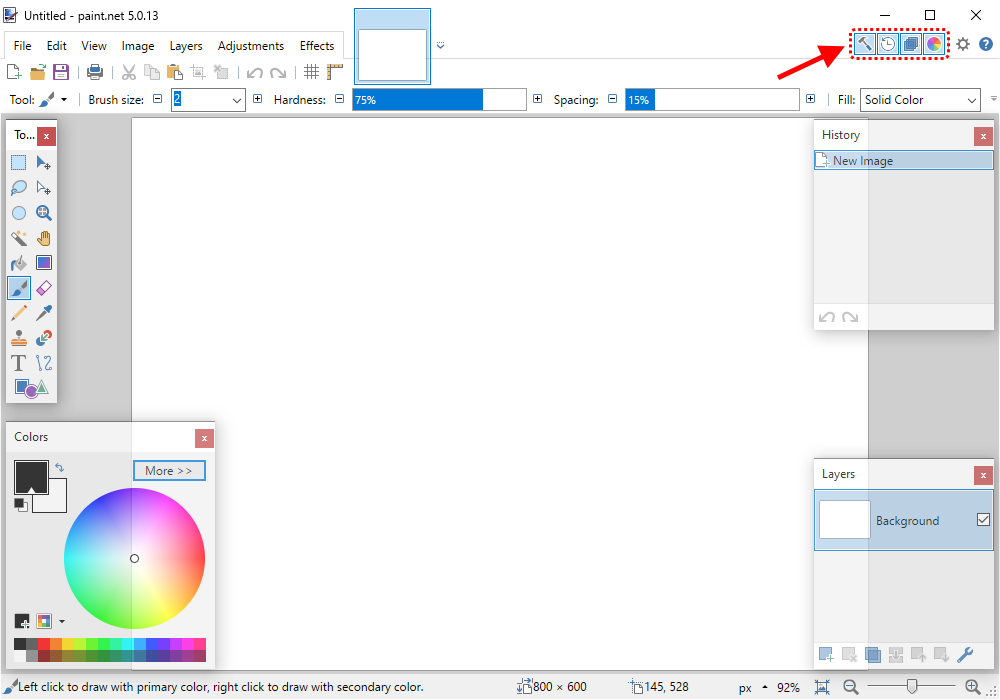Open the Image menu
The height and width of the screenshot is (700, 1000).
[138, 46]
